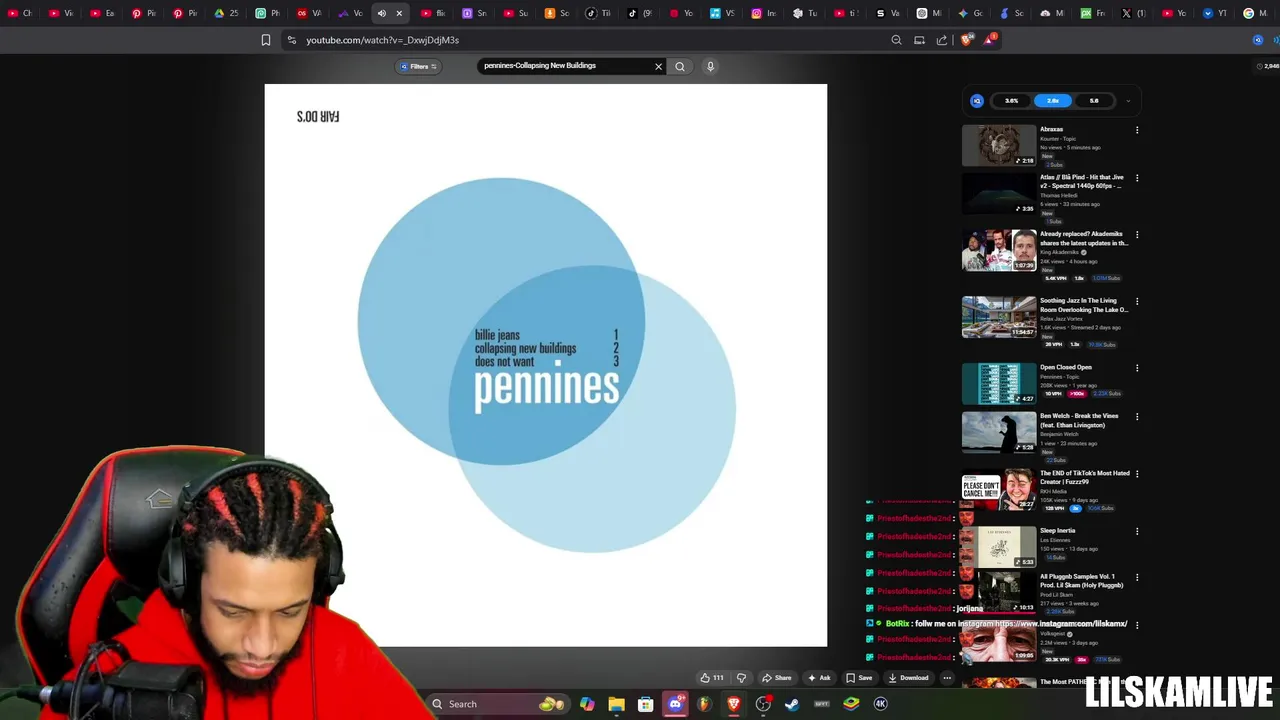Image resolution: width=1280 pixels, height=720 pixels.
Task: Close the active YouTube tab
Action: pos(399,13)
